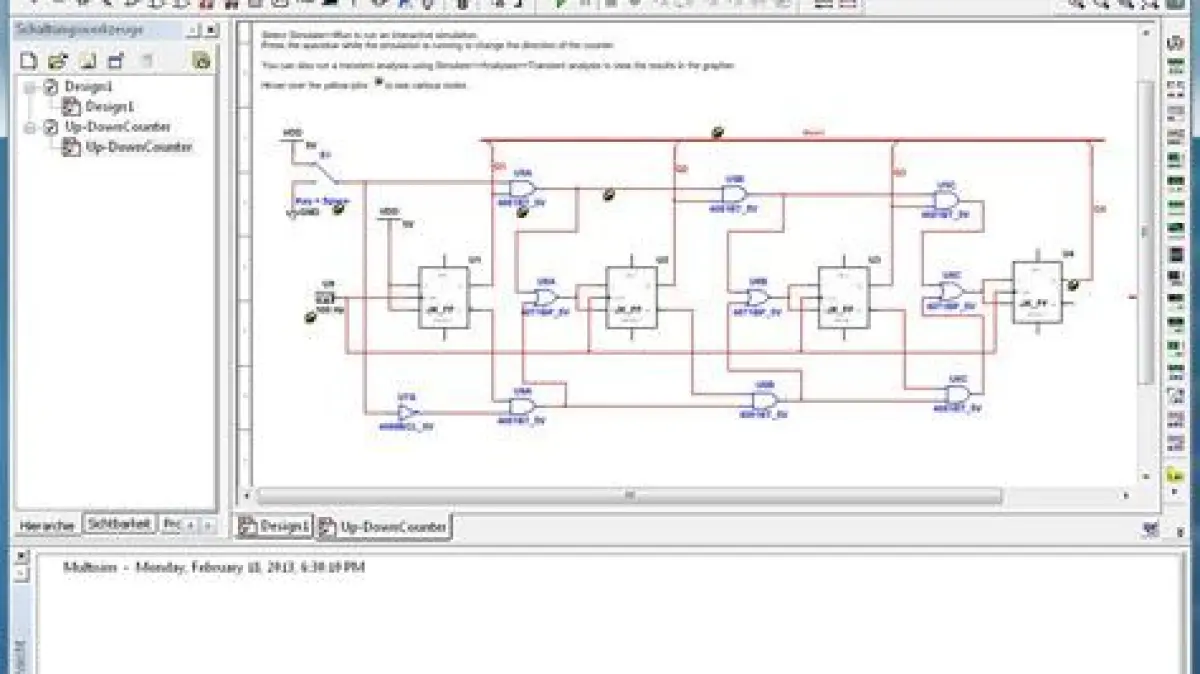Screen dimensions: 1200x674
Task: Collapse the Up-DownCounter tree node
Action: [31, 127]
